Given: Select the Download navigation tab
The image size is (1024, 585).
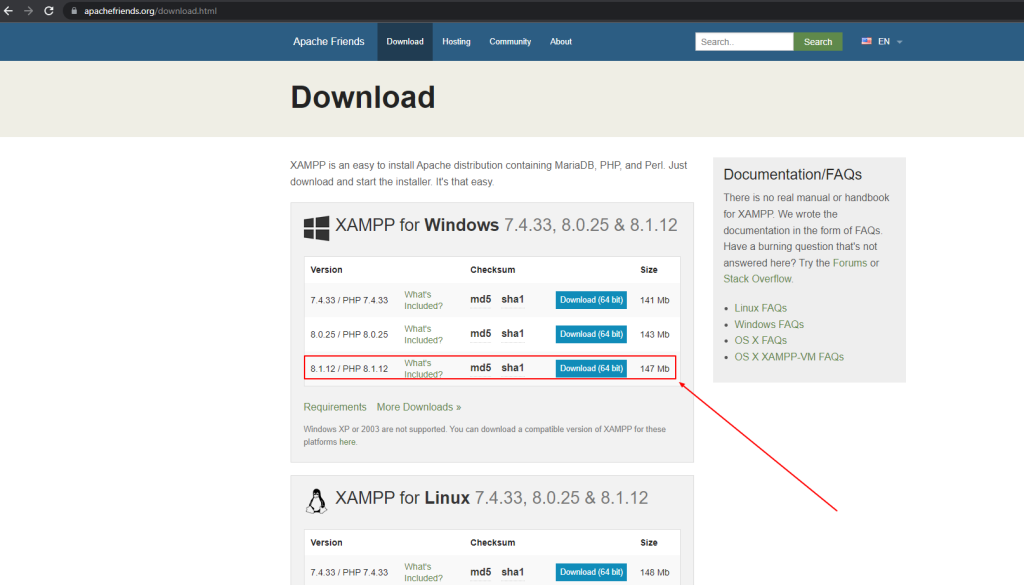Looking at the screenshot, I should click(405, 41).
